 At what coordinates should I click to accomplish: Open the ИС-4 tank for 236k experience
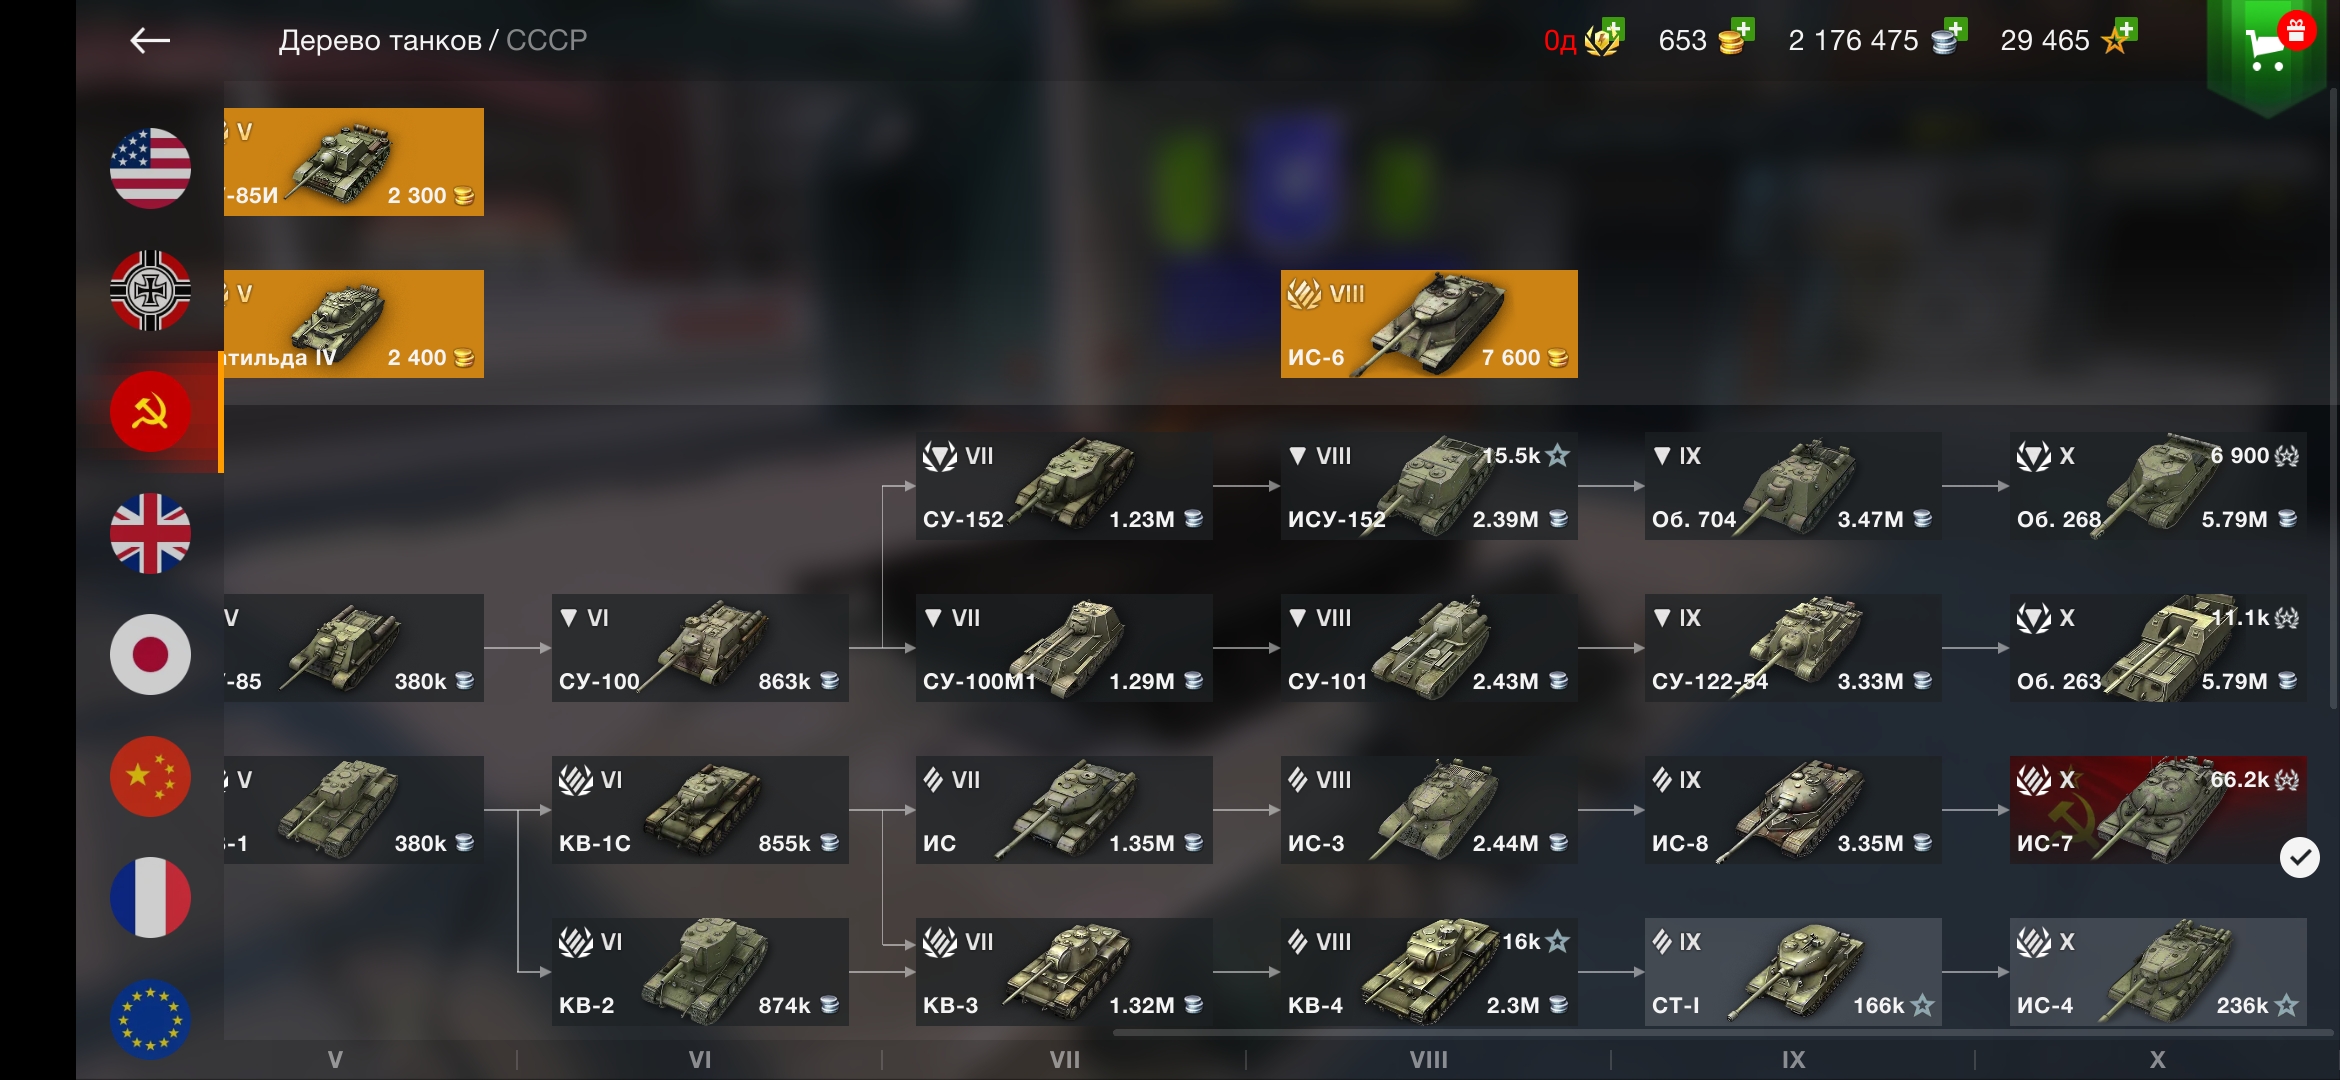click(x=2158, y=972)
